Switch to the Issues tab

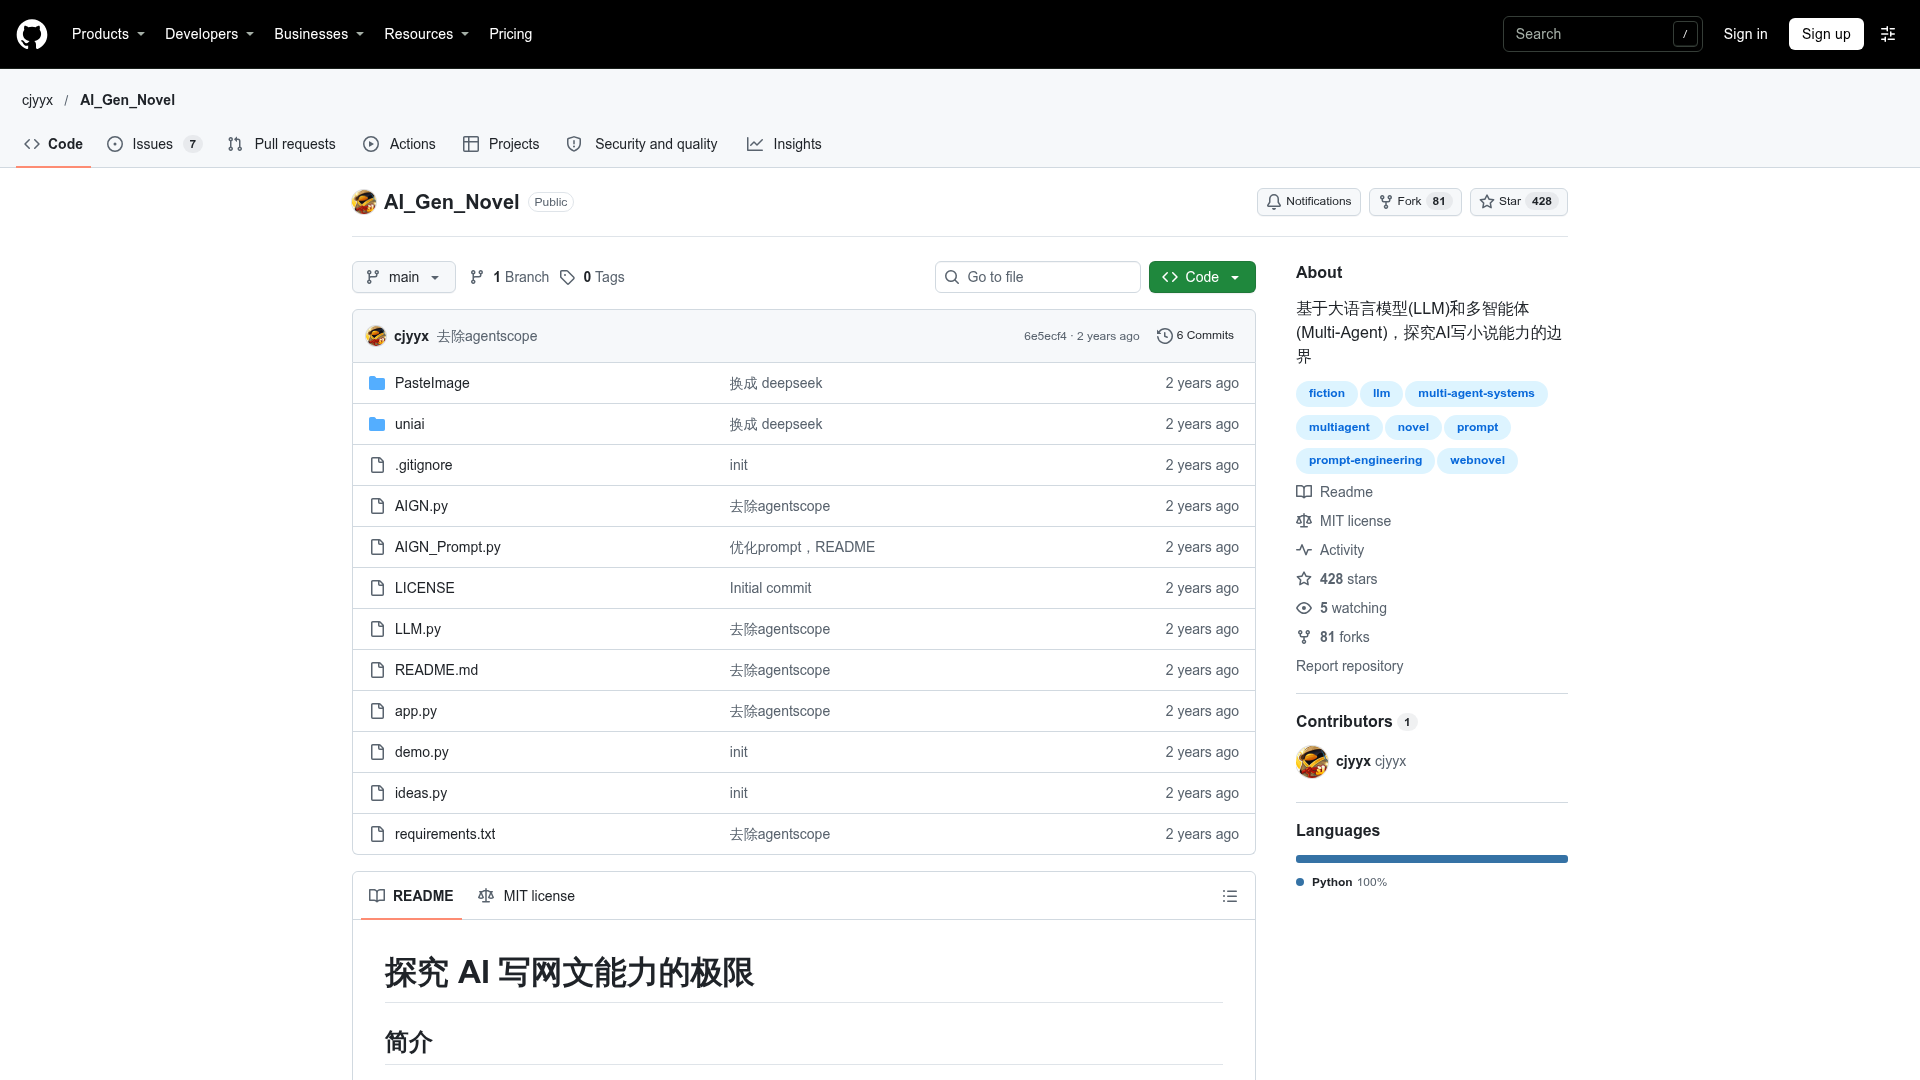pyautogui.click(x=155, y=144)
